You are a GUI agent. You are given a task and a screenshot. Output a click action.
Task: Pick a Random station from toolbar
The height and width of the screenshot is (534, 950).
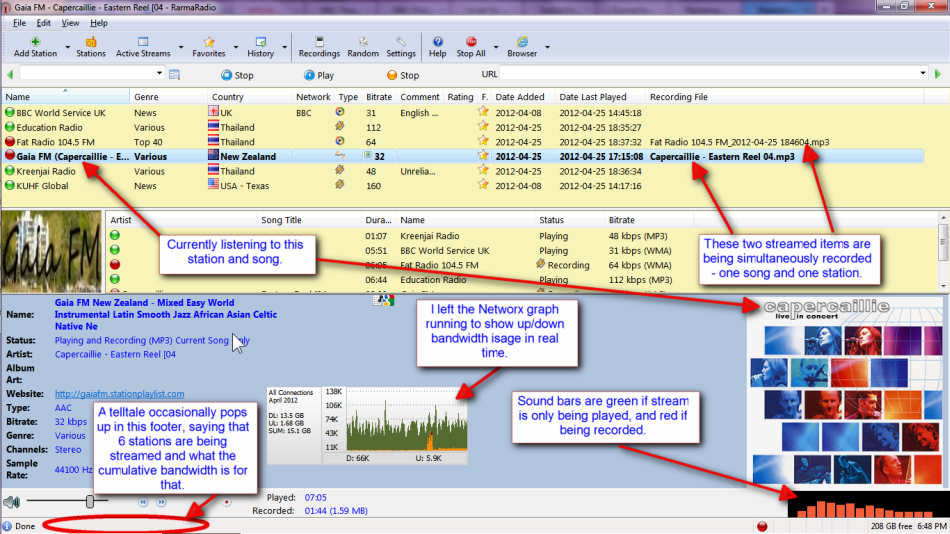click(363, 47)
